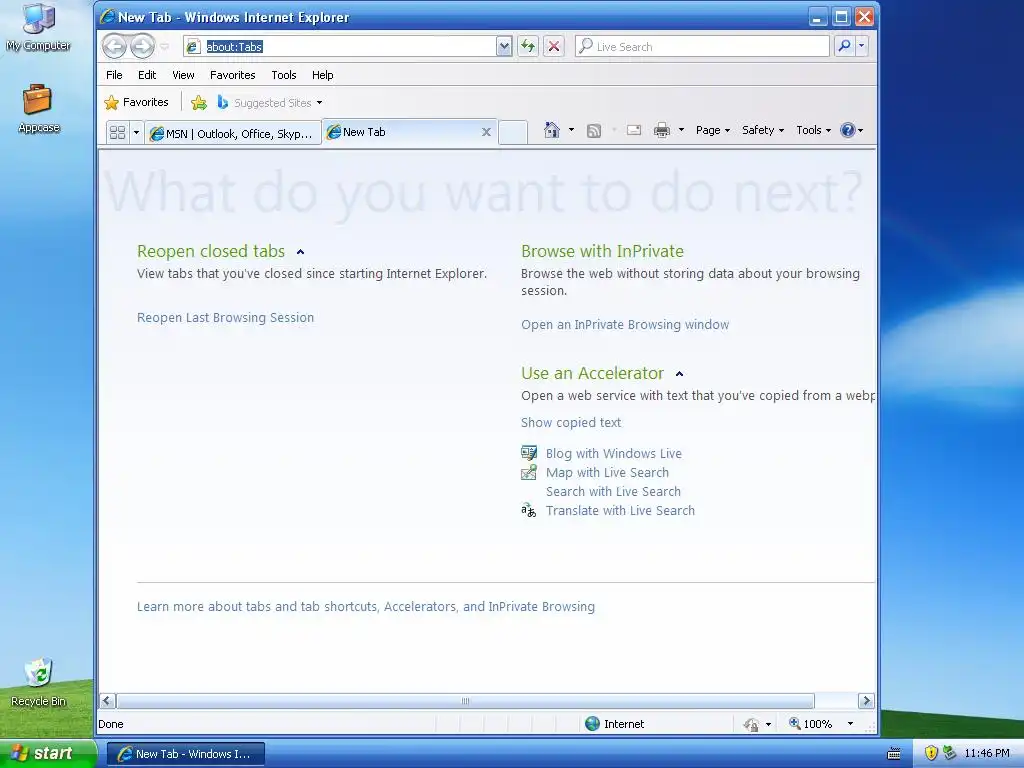The width and height of the screenshot is (1024, 768).
Task: Open zoom level dropdown arrow
Action: (x=850, y=724)
